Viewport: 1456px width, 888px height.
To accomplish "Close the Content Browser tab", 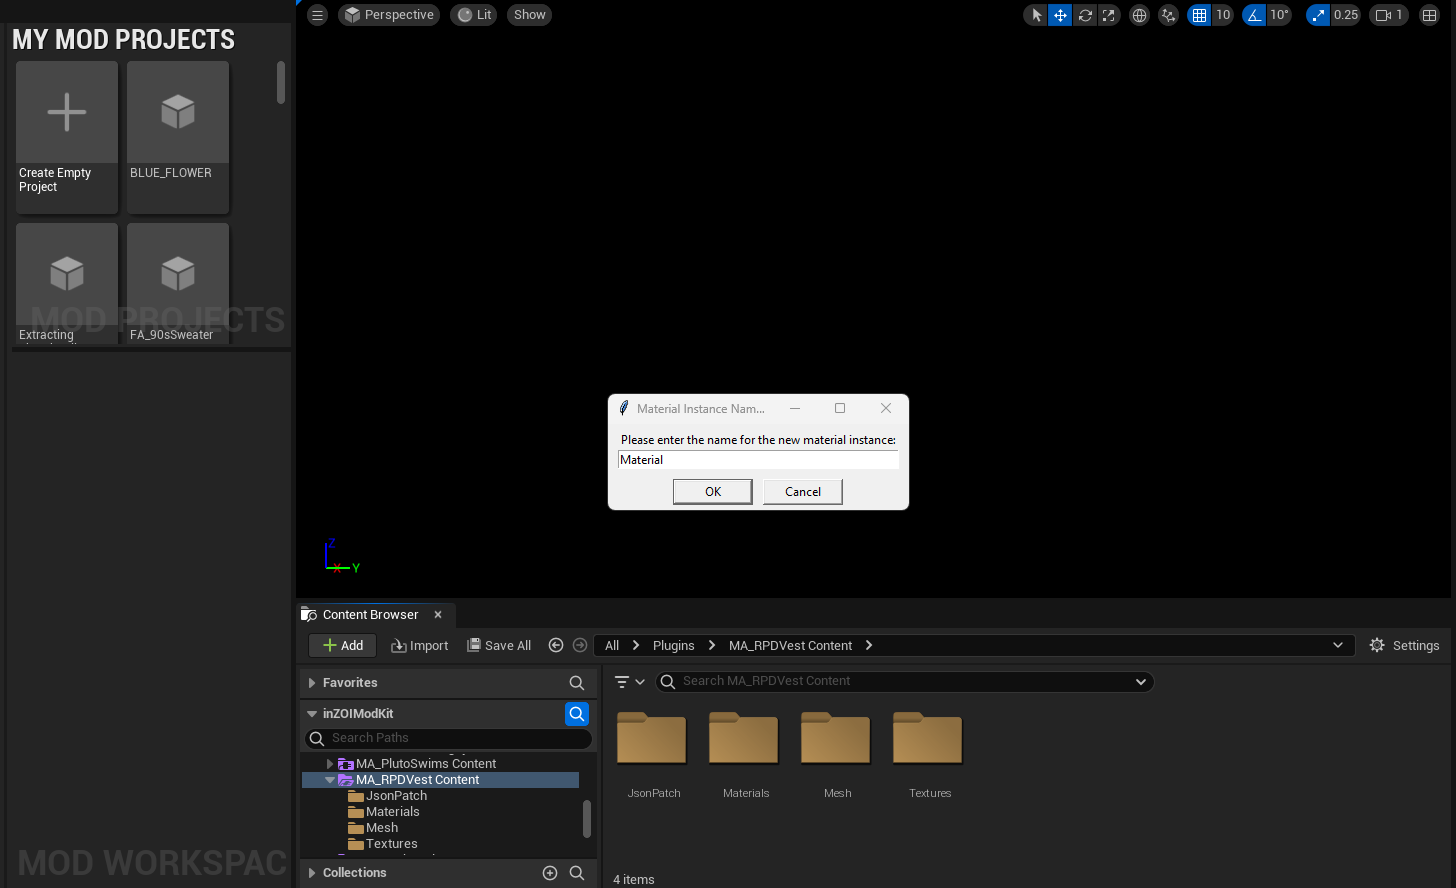I will point(438,615).
